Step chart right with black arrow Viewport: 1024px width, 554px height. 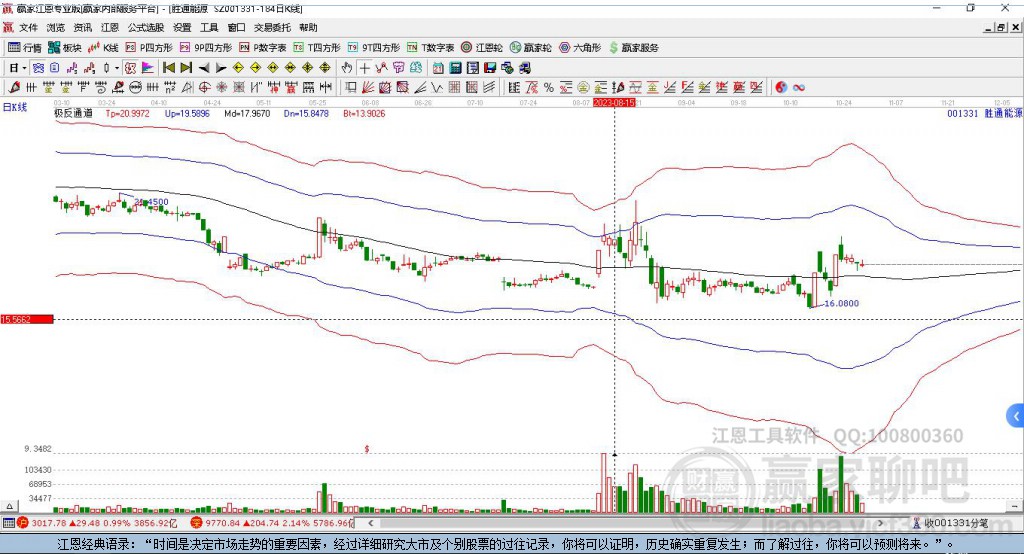click(x=221, y=68)
